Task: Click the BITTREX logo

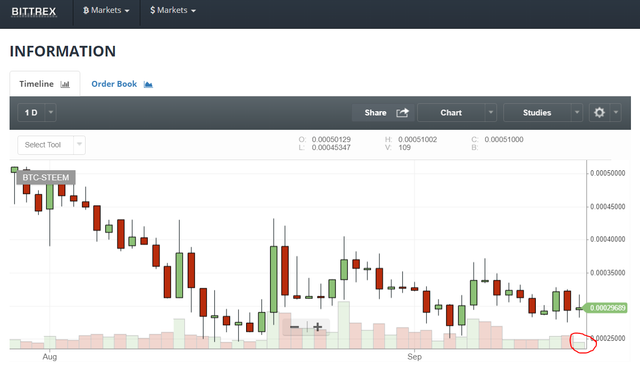Action: click(33, 11)
